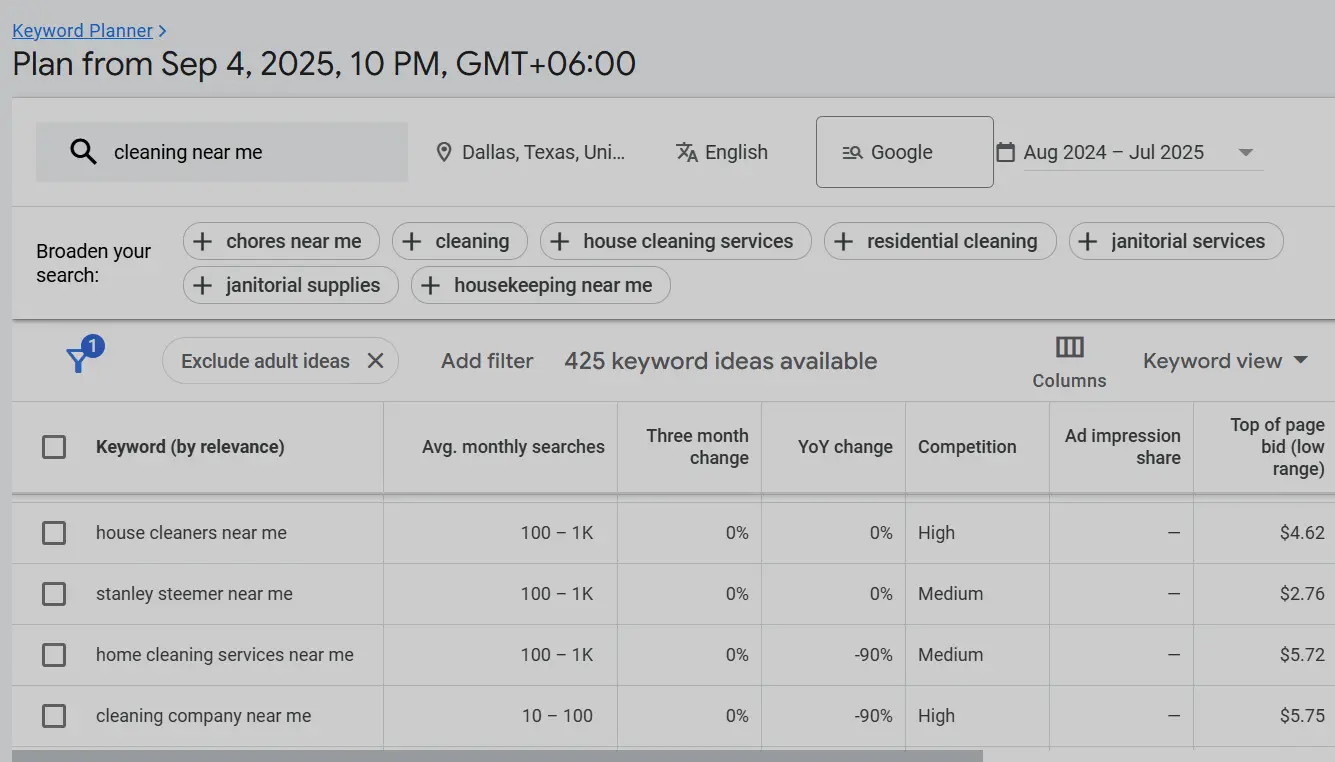
Task: Open the Keyword view dropdown
Action: 1226,361
